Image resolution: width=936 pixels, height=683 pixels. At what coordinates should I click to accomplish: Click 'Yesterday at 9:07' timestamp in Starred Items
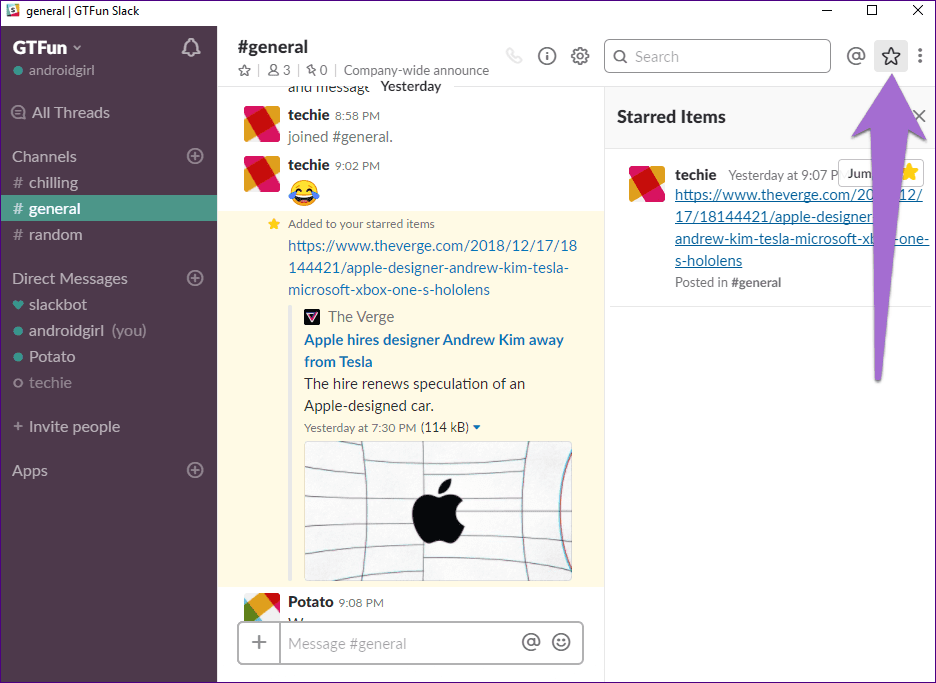(783, 175)
